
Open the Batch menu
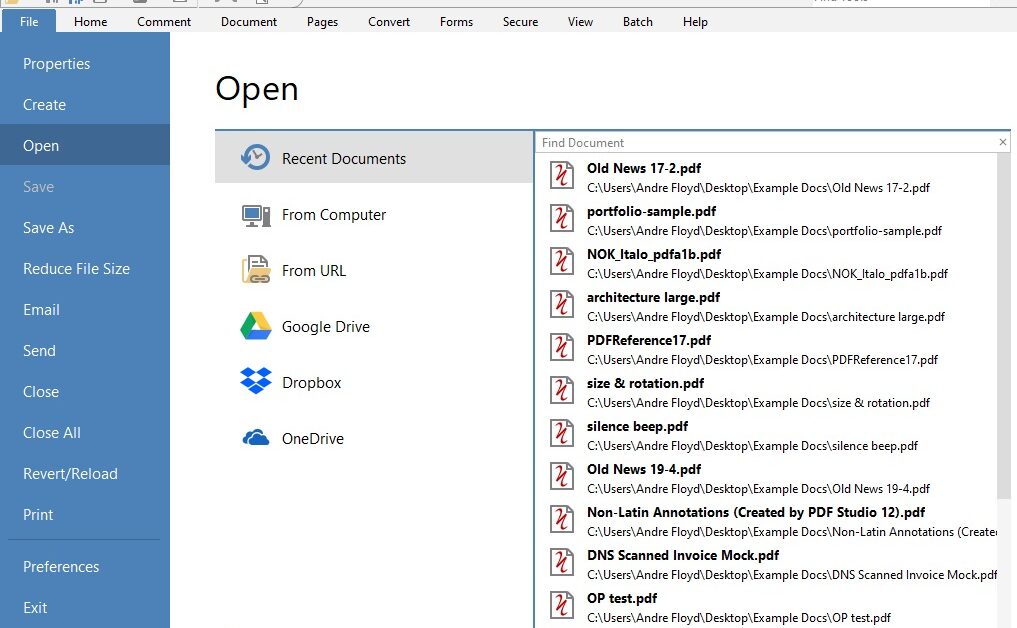[x=637, y=21]
